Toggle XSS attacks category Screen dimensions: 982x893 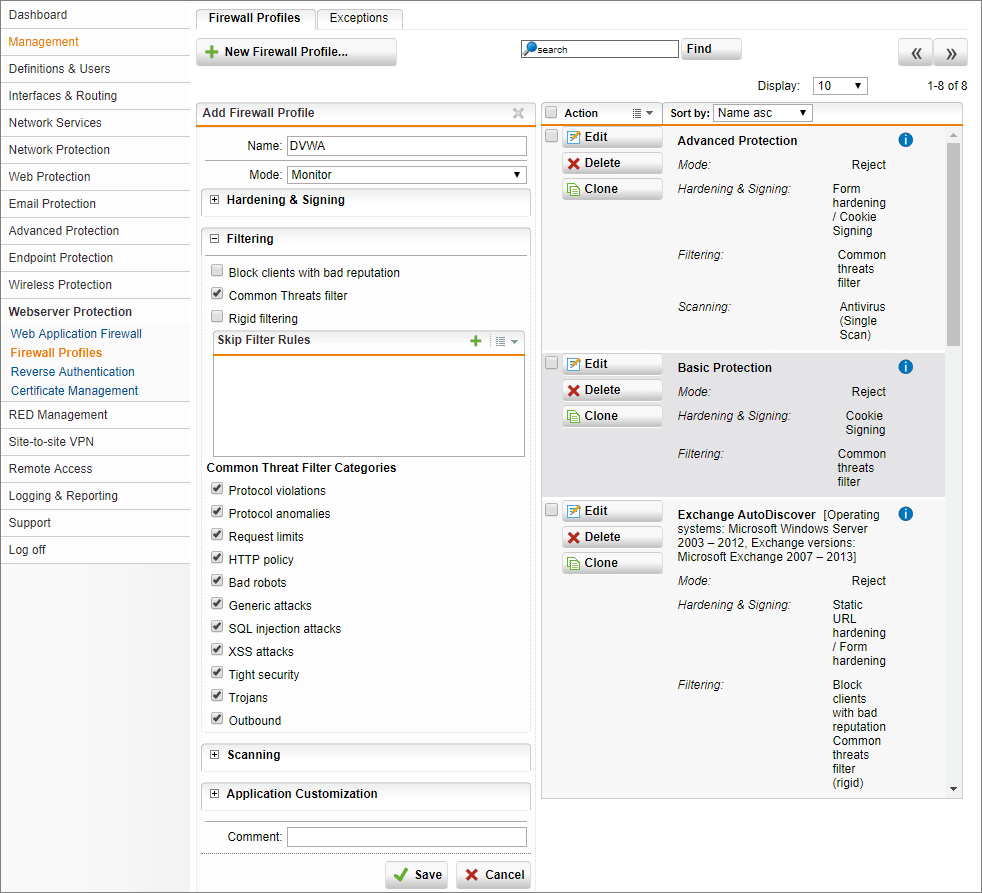tap(217, 649)
